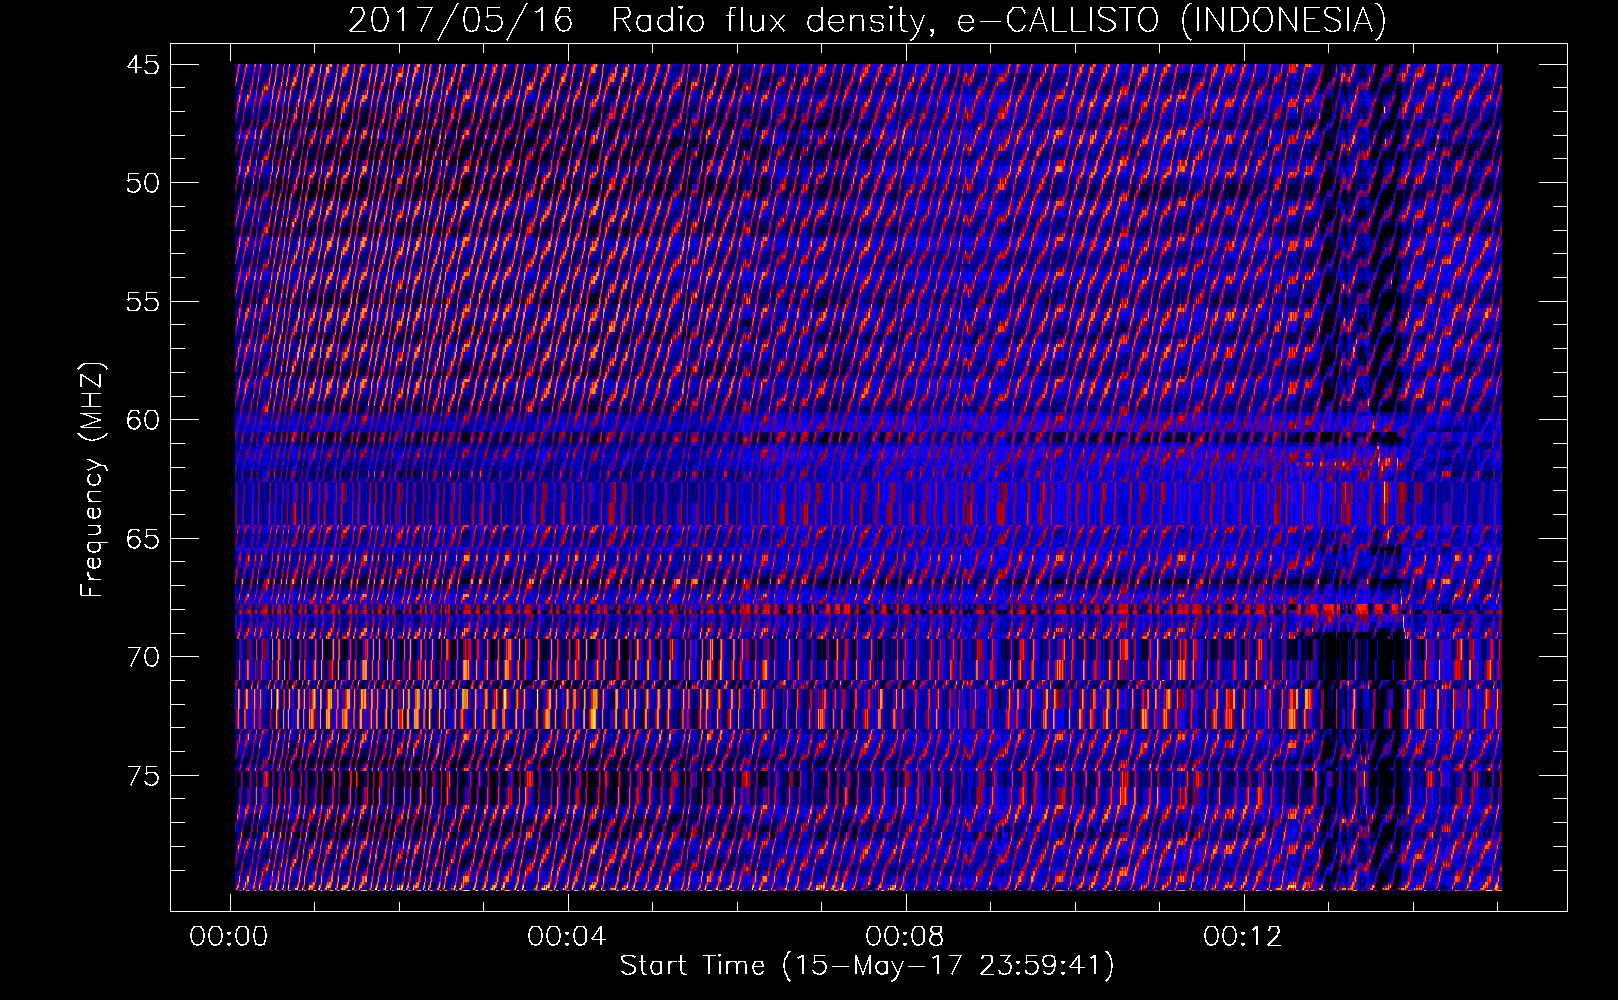Click the 70 frequency tick label
The image size is (1618, 1000).
tap(143, 657)
